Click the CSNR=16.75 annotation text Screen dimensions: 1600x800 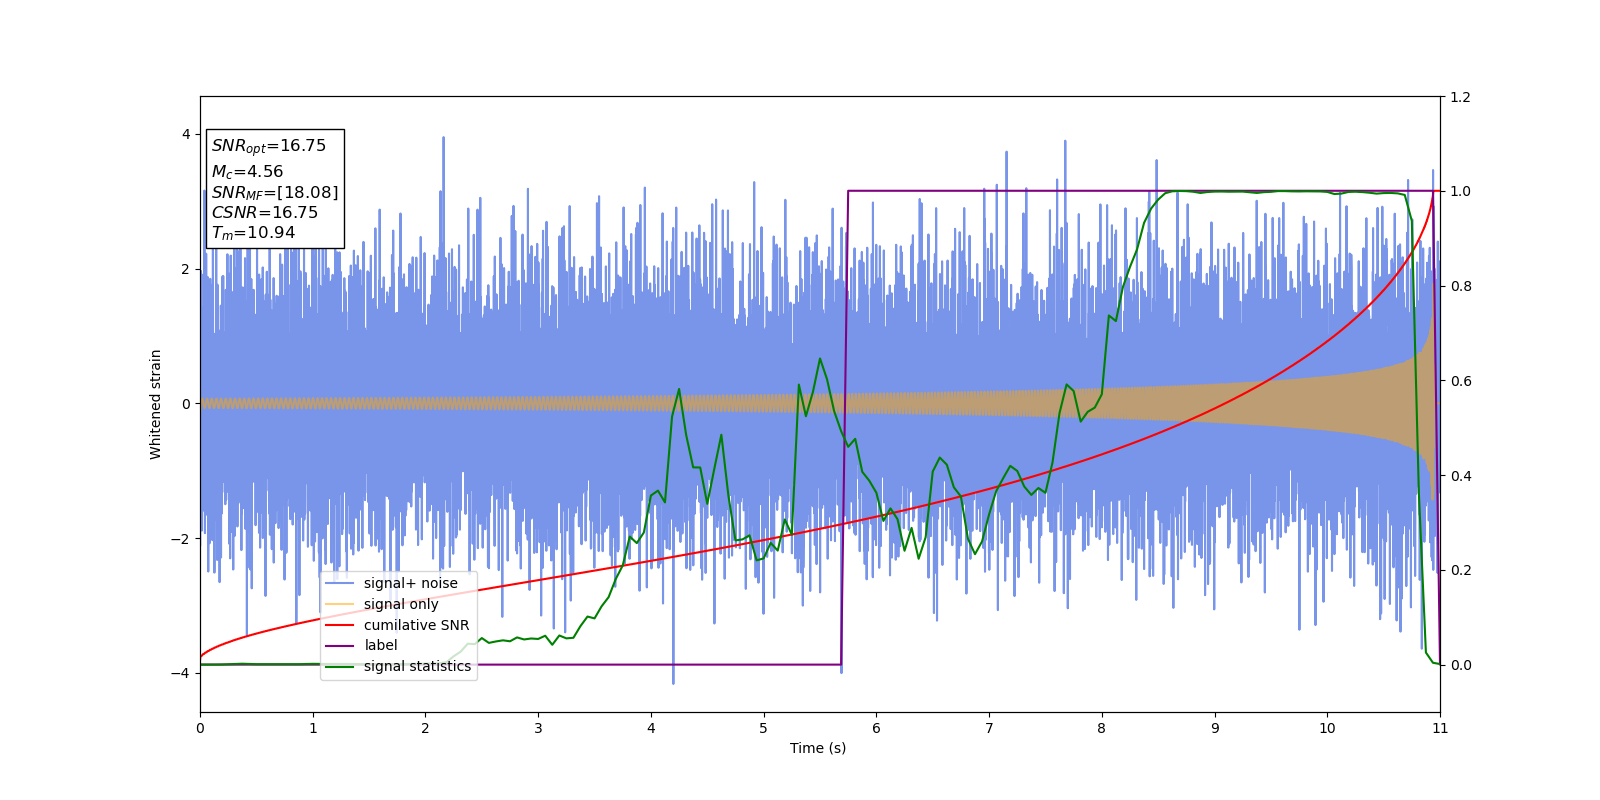[264, 212]
